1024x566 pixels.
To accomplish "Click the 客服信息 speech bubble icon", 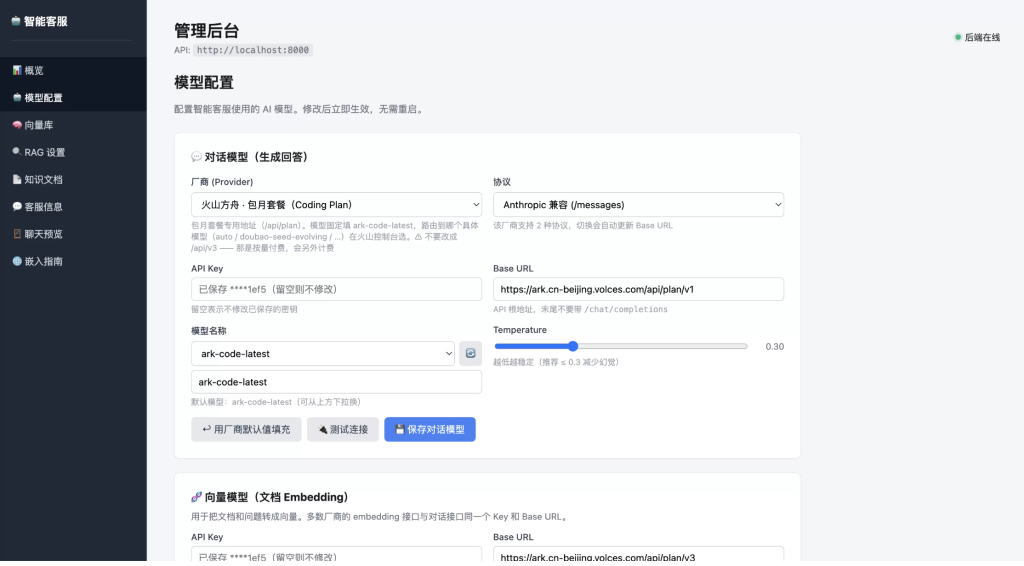I will pos(17,206).
